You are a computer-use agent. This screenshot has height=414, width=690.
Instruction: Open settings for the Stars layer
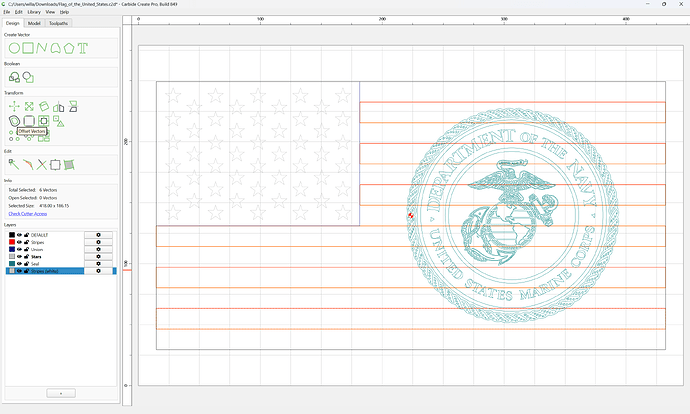pyautogui.click(x=98, y=256)
